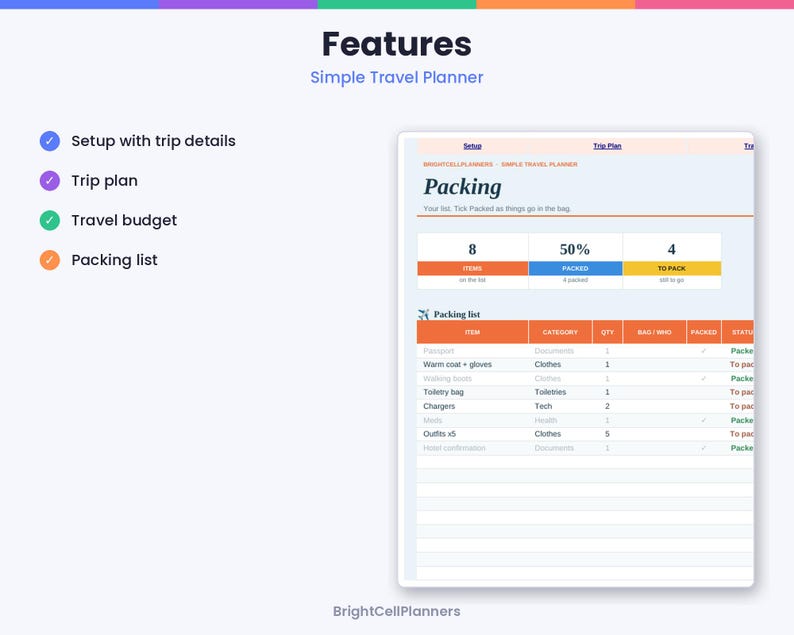Click the QTY column header
Image resolution: width=794 pixels, height=635 pixels.
tap(607, 332)
